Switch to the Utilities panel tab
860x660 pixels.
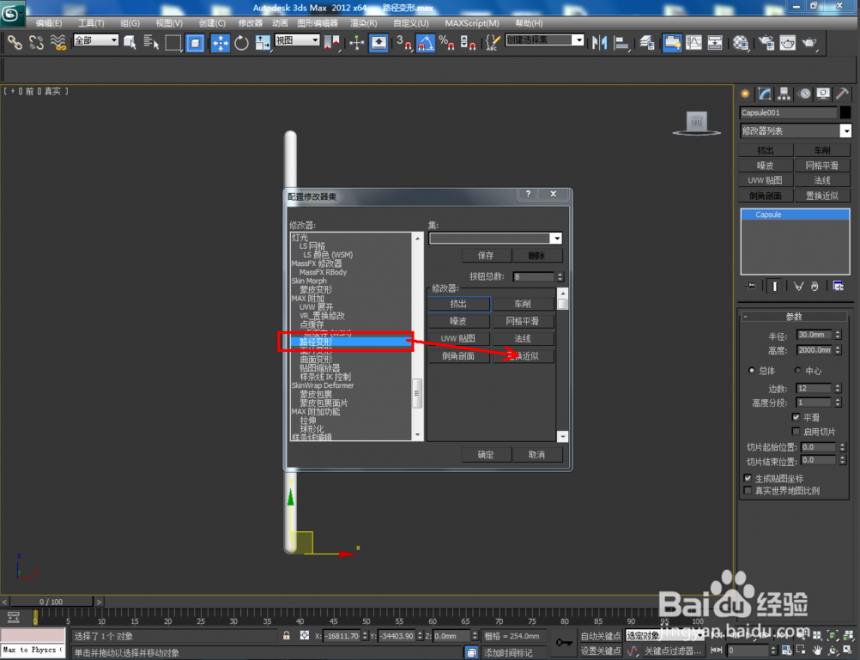tap(842, 94)
